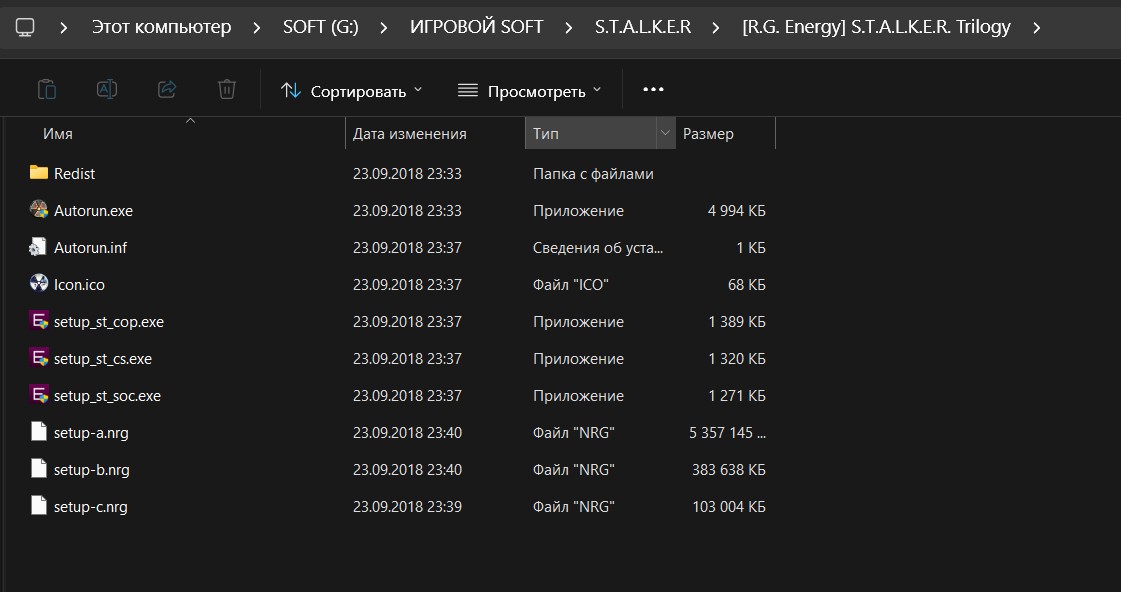
Task: Click the 1 320 КБ size value
Action: click(x=737, y=359)
